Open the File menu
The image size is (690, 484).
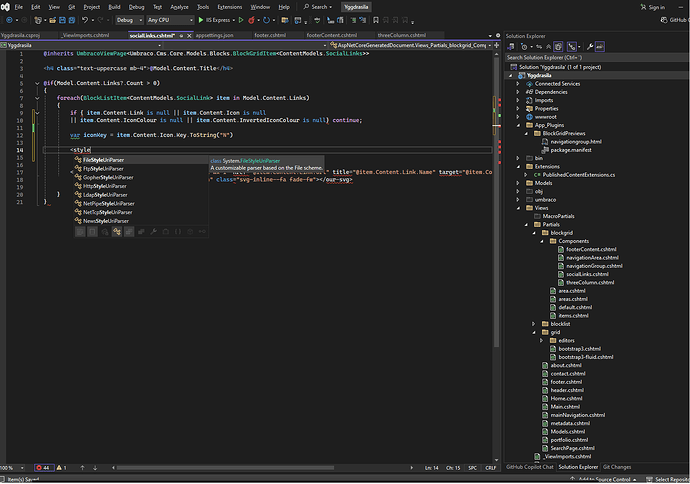pyautogui.click(x=18, y=7)
